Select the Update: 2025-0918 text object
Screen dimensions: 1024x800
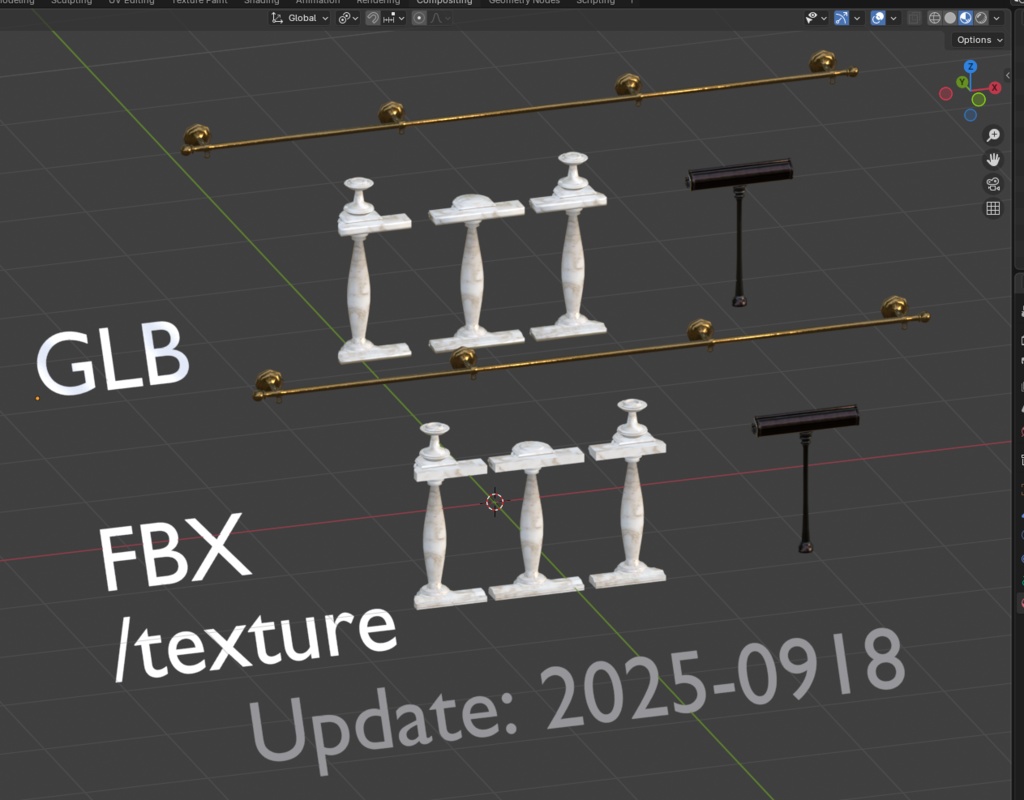point(577,702)
